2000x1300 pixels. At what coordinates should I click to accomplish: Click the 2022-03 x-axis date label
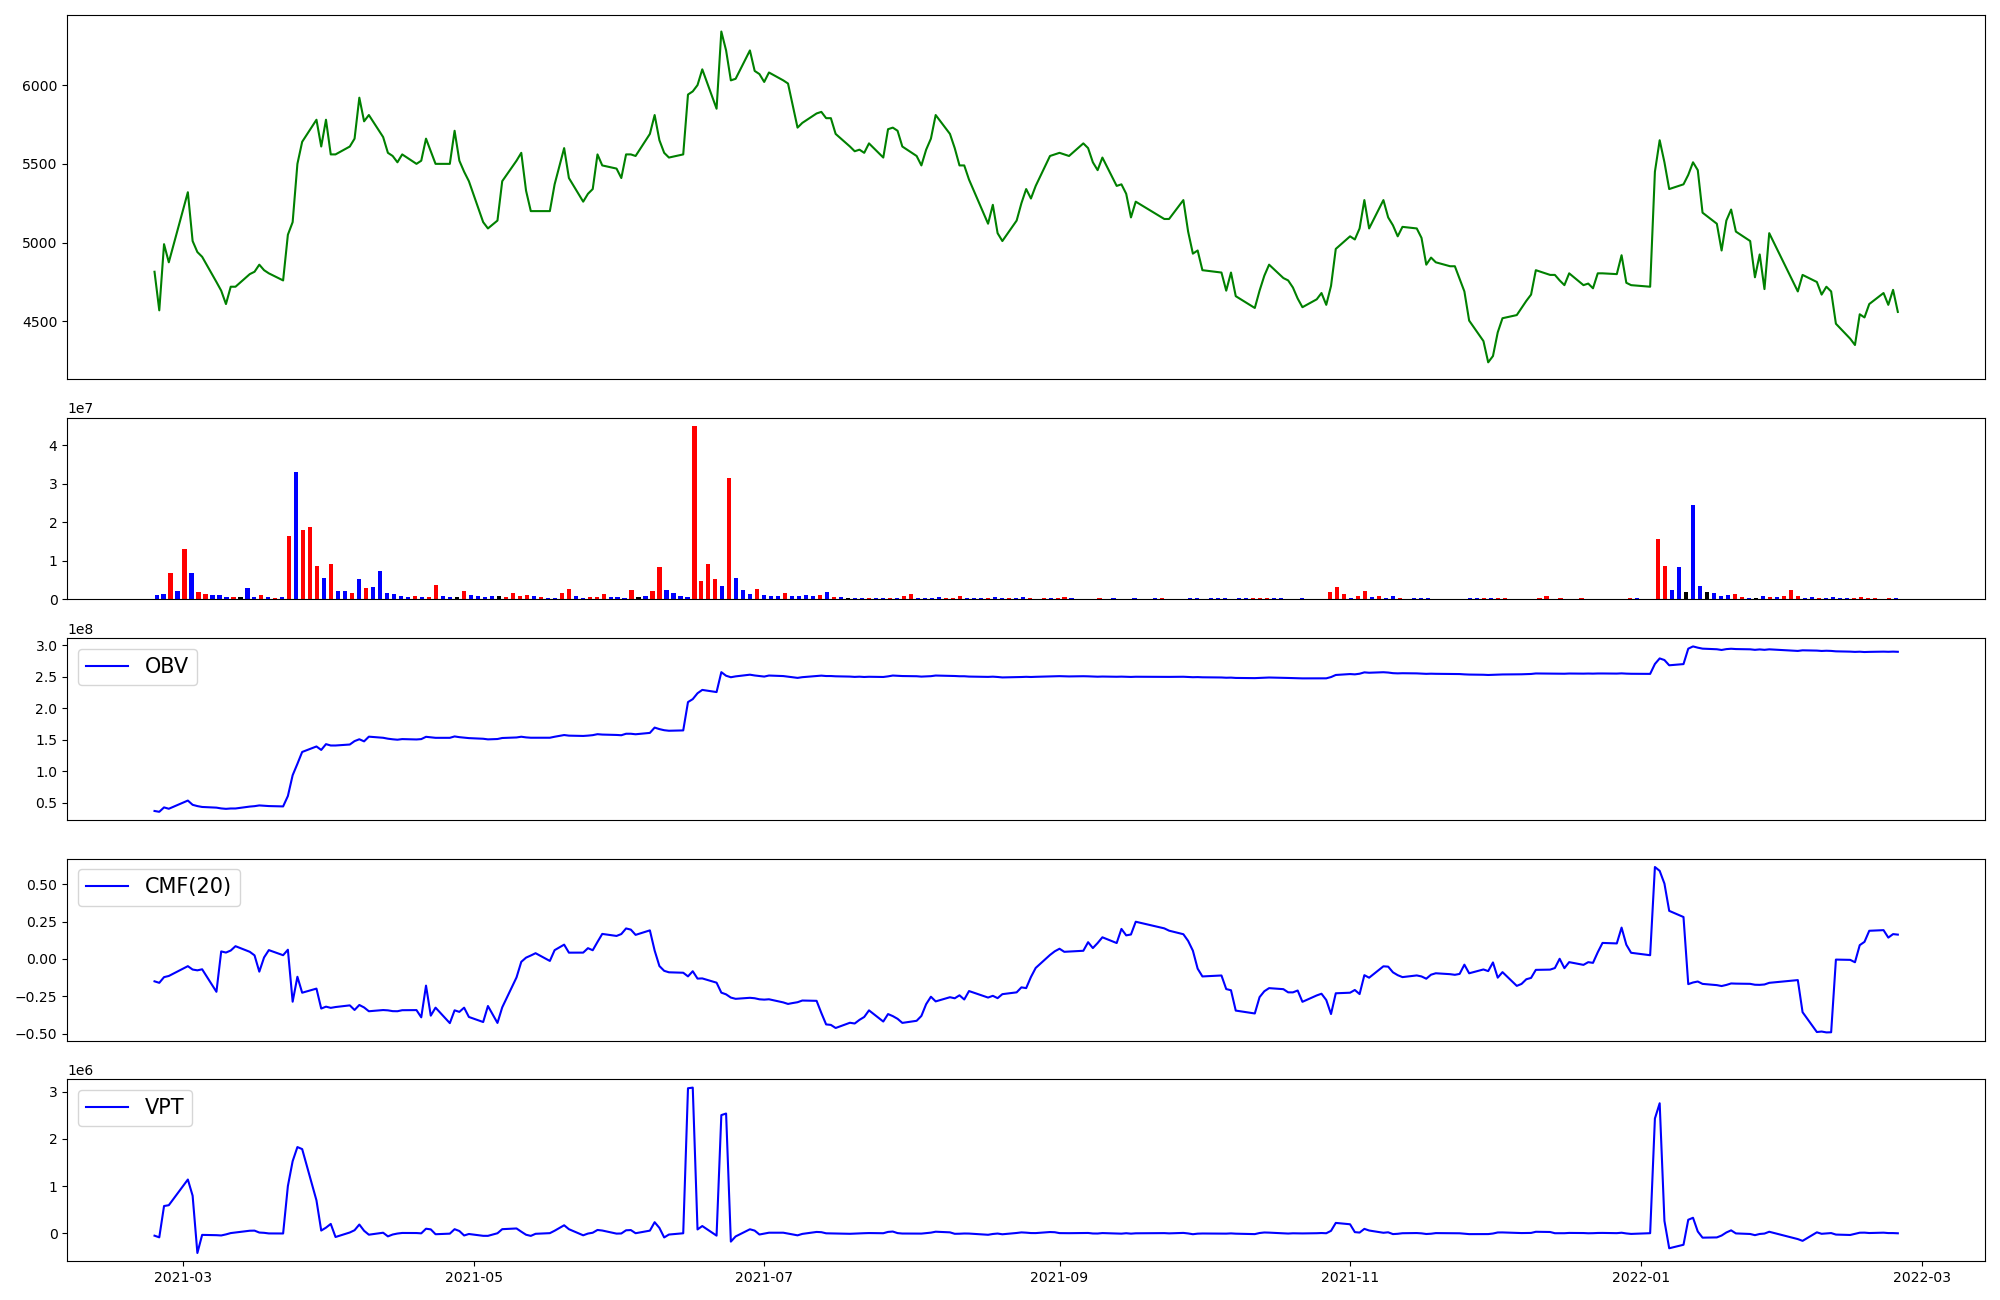pos(1922,1277)
